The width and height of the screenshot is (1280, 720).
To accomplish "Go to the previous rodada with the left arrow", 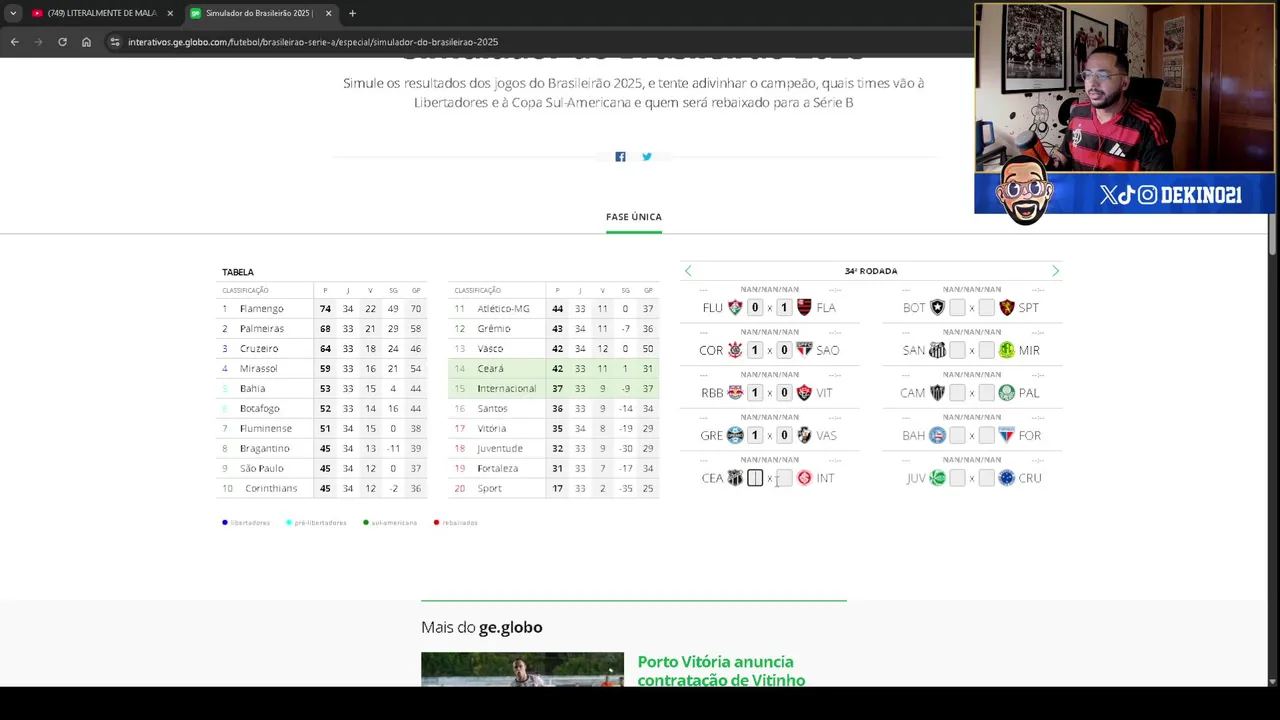I will click(x=688, y=271).
